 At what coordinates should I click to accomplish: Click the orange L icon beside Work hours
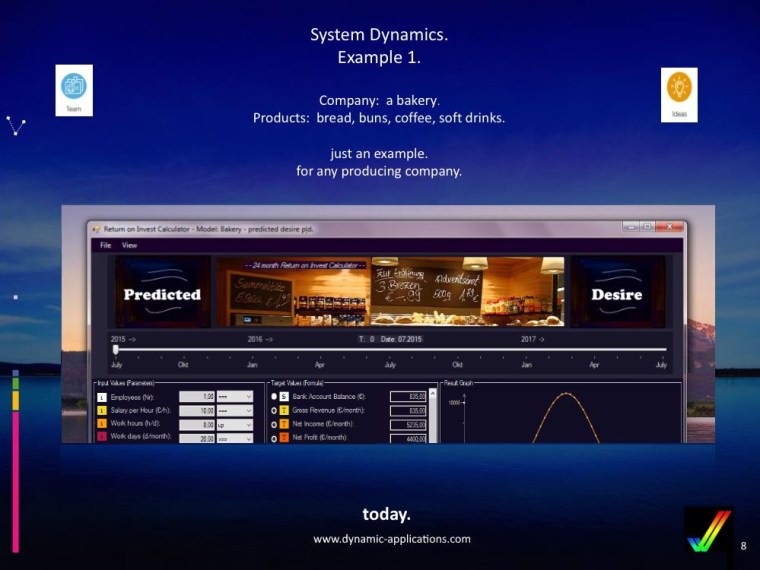[101, 424]
